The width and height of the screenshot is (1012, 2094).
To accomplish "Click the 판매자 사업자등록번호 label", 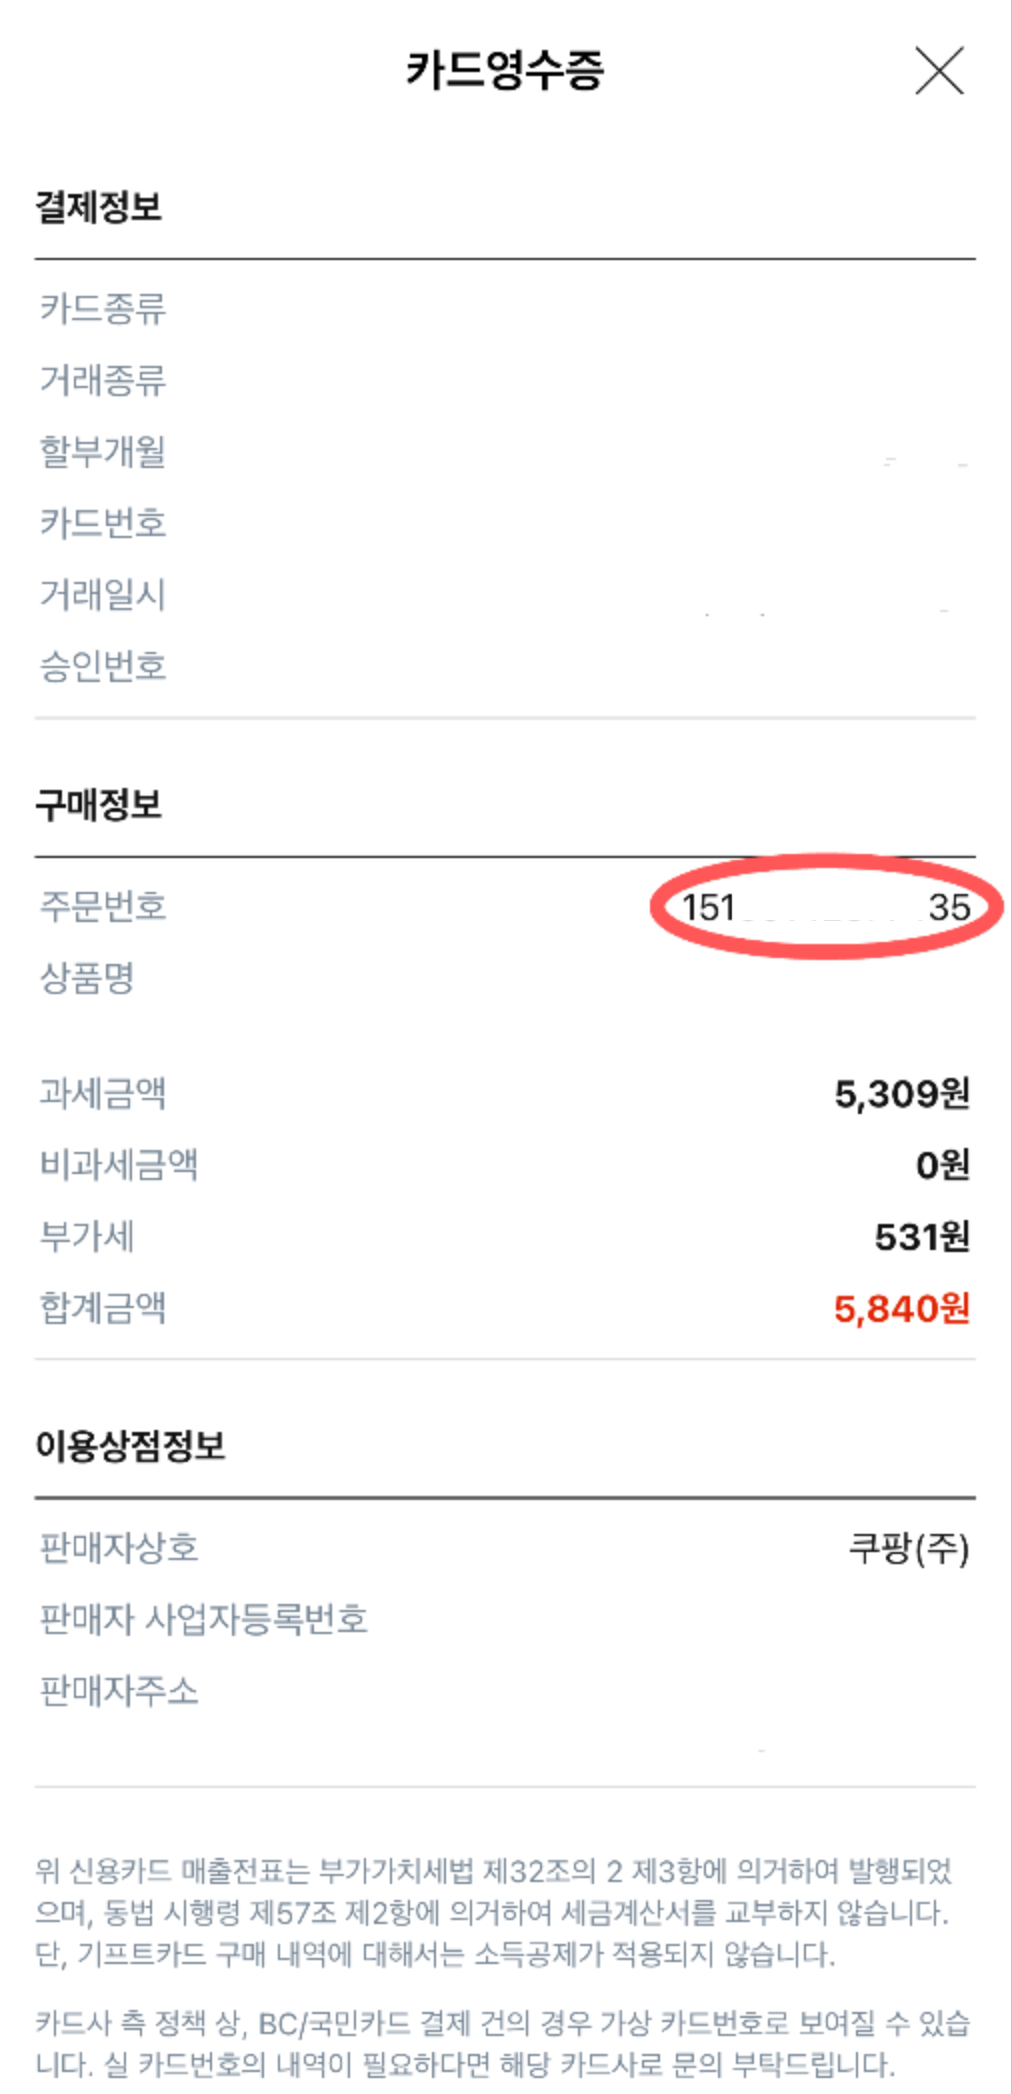I will [203, 1619].
